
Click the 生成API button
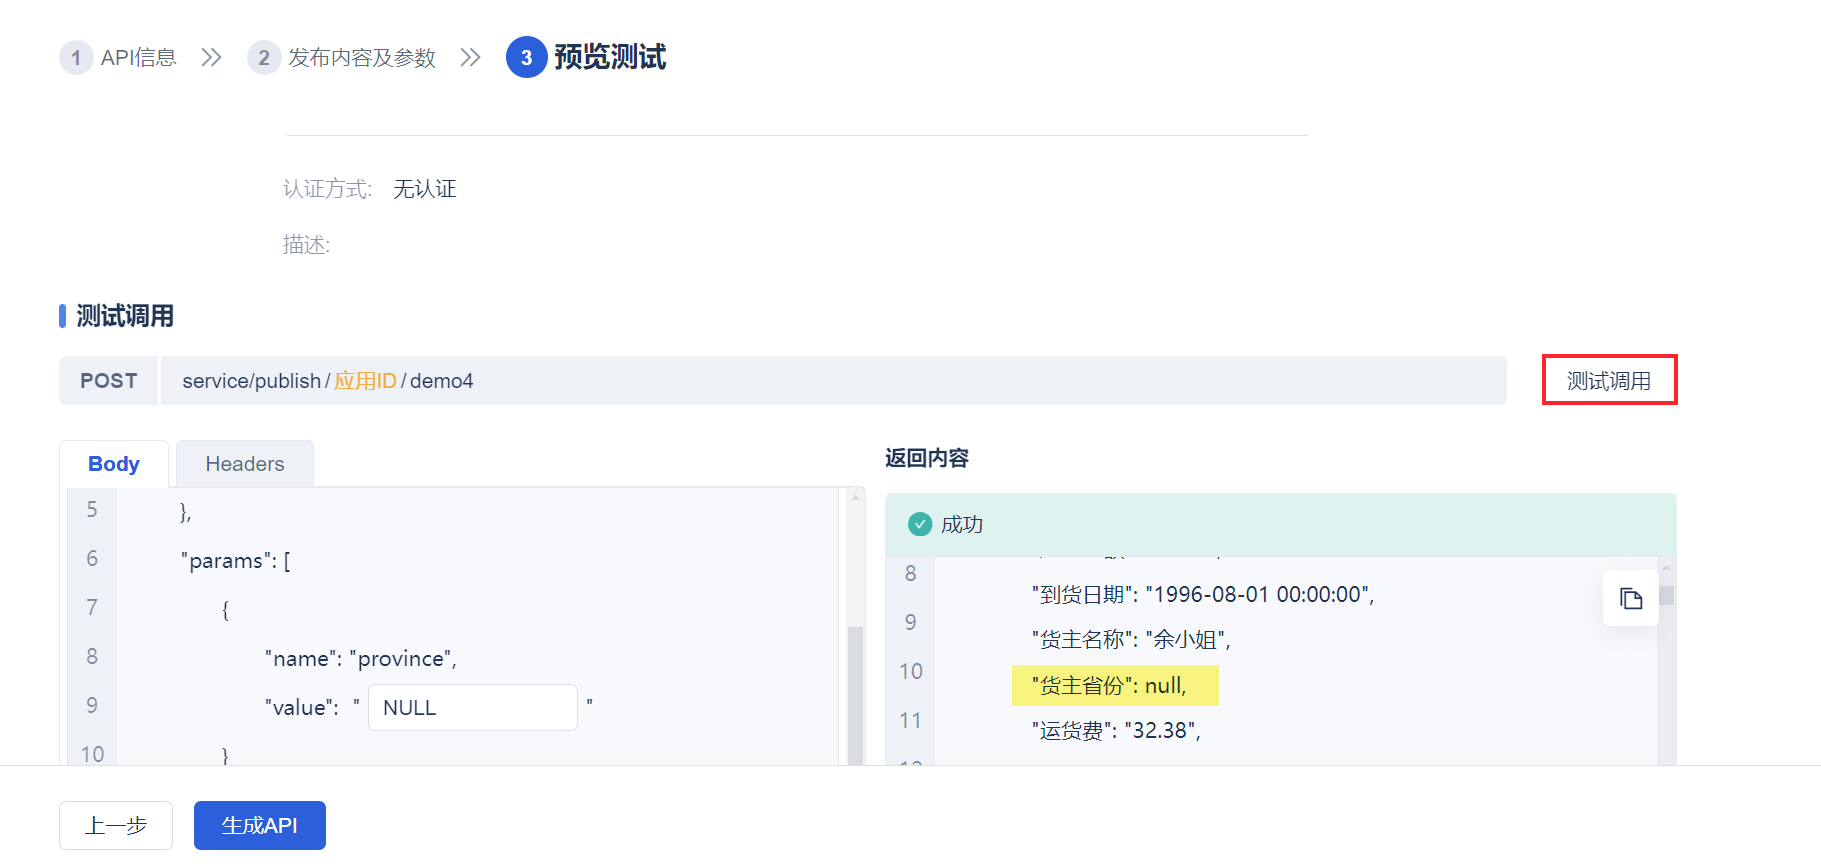(x=260, y=825)
